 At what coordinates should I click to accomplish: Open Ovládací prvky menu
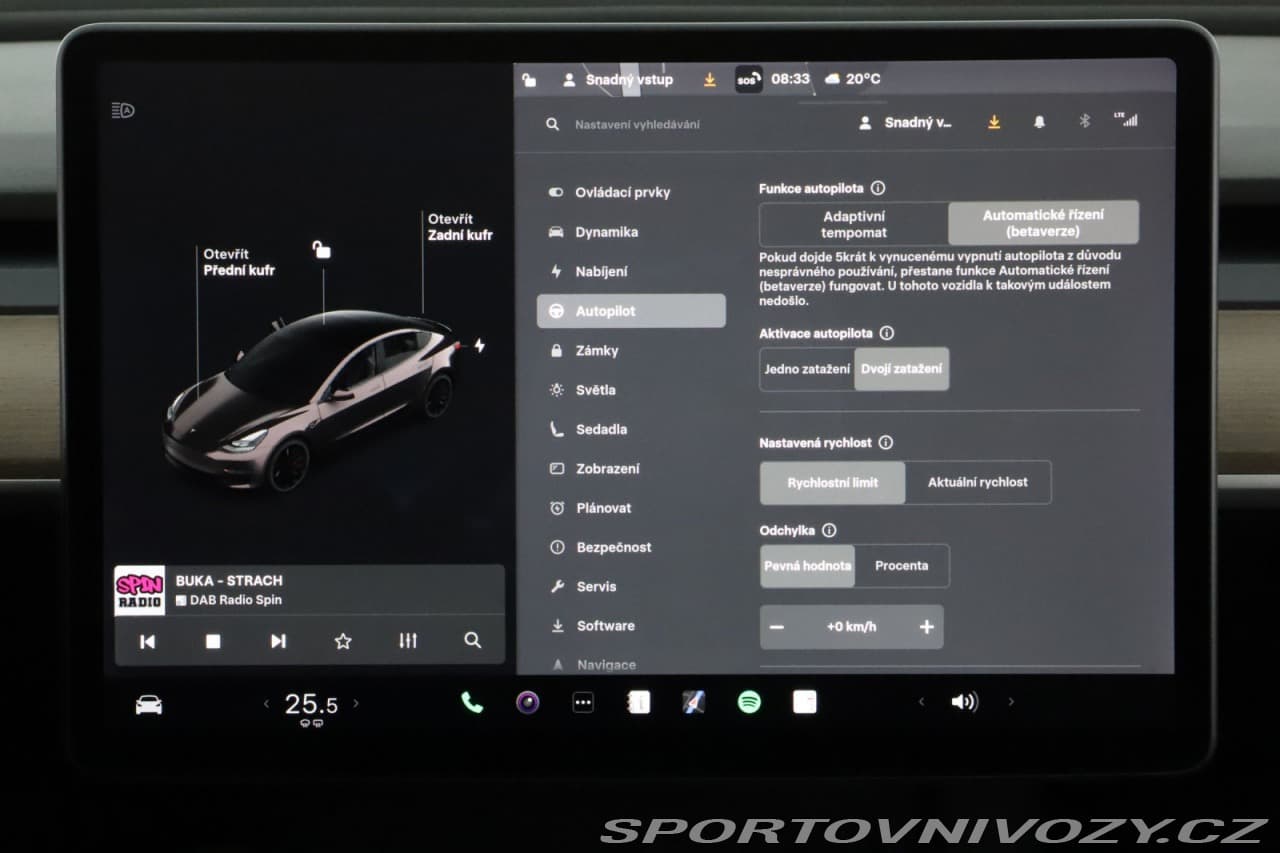[x=631, y=193]
